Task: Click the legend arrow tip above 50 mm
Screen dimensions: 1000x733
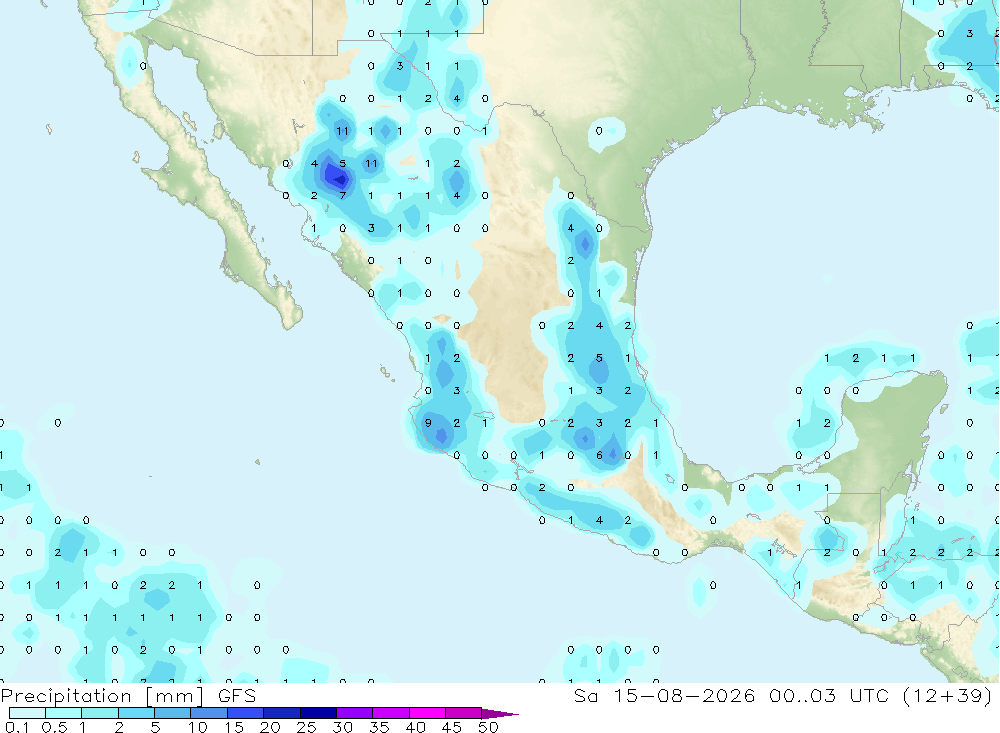Action: click(x=500, y=713)
